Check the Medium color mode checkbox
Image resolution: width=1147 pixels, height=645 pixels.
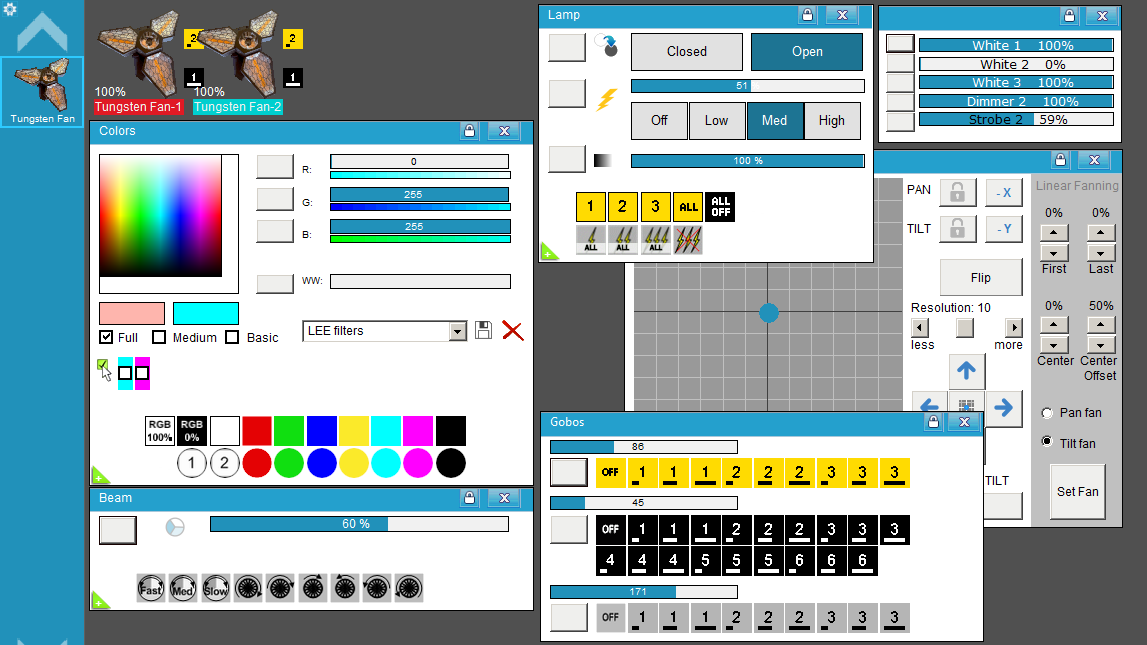click(159, 337)
